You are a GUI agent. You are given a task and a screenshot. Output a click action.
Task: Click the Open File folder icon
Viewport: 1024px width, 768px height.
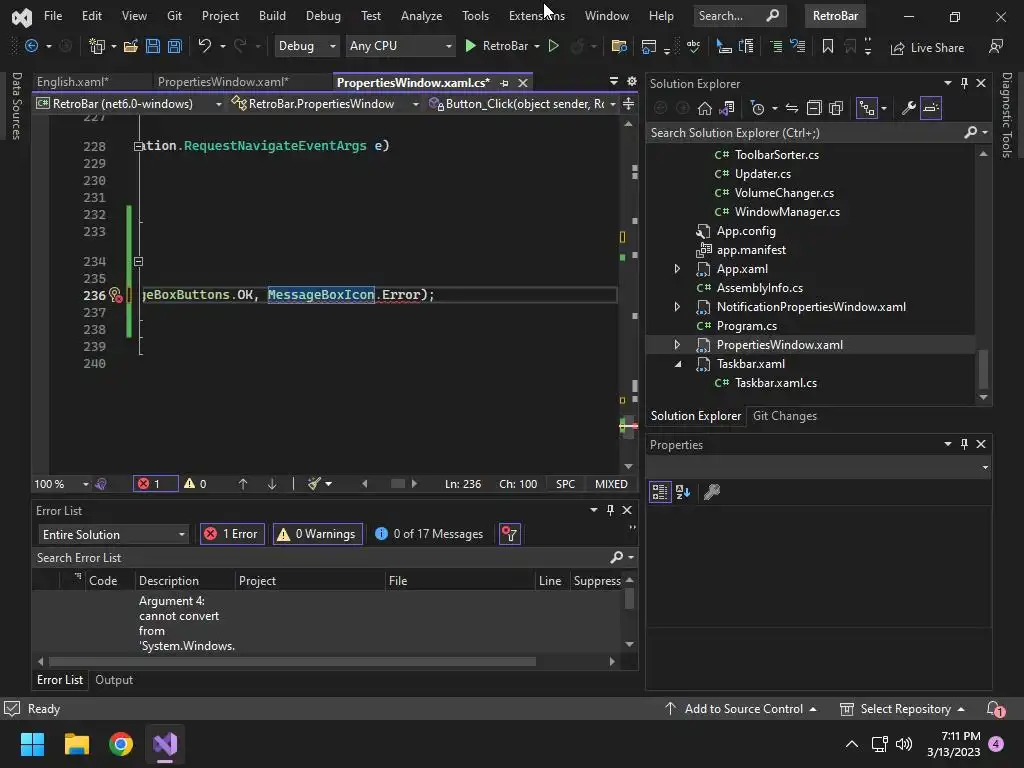point(131,46)
